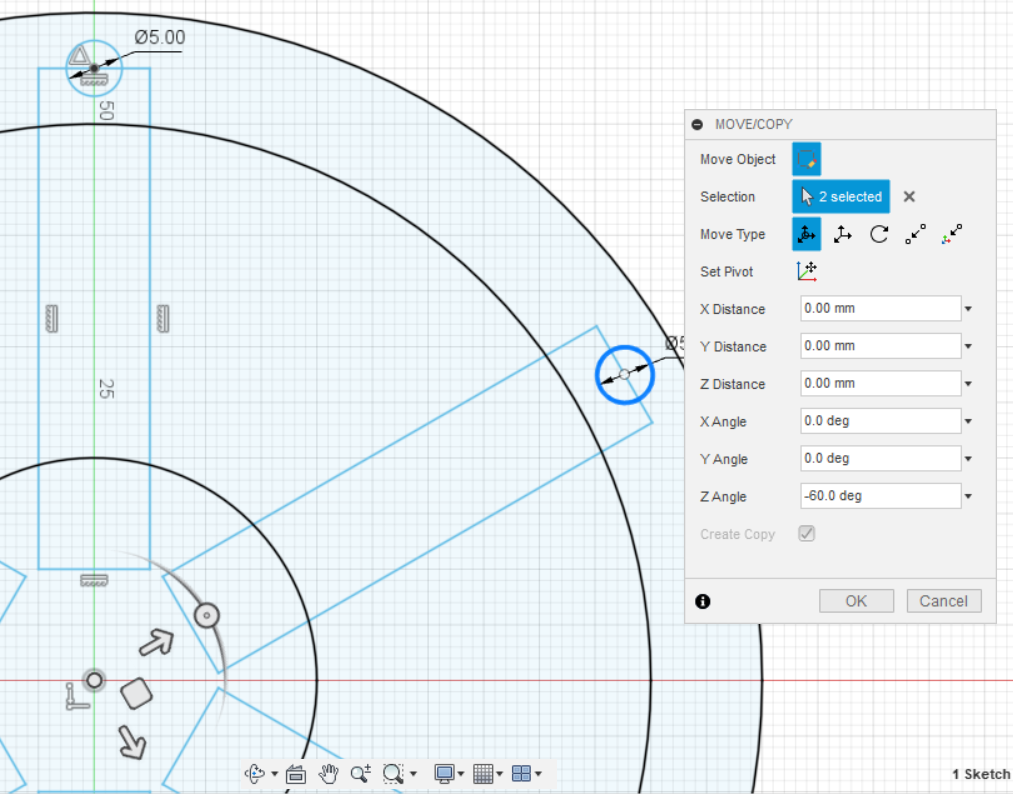Click the rotation manipulator ring handle

207,615
